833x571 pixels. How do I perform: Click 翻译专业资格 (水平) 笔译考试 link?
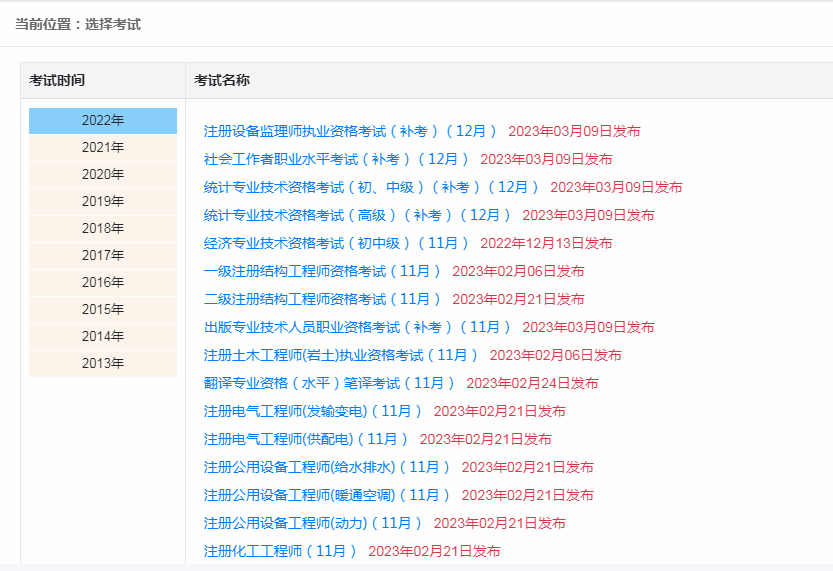pyautogui.click(x=329, y=383)
